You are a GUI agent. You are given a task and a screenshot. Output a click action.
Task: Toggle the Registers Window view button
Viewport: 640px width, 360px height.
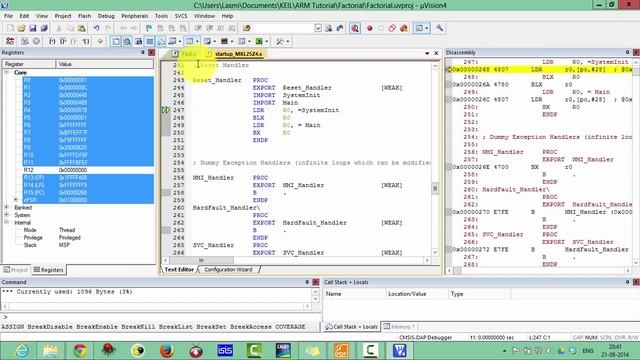point(150,41)
